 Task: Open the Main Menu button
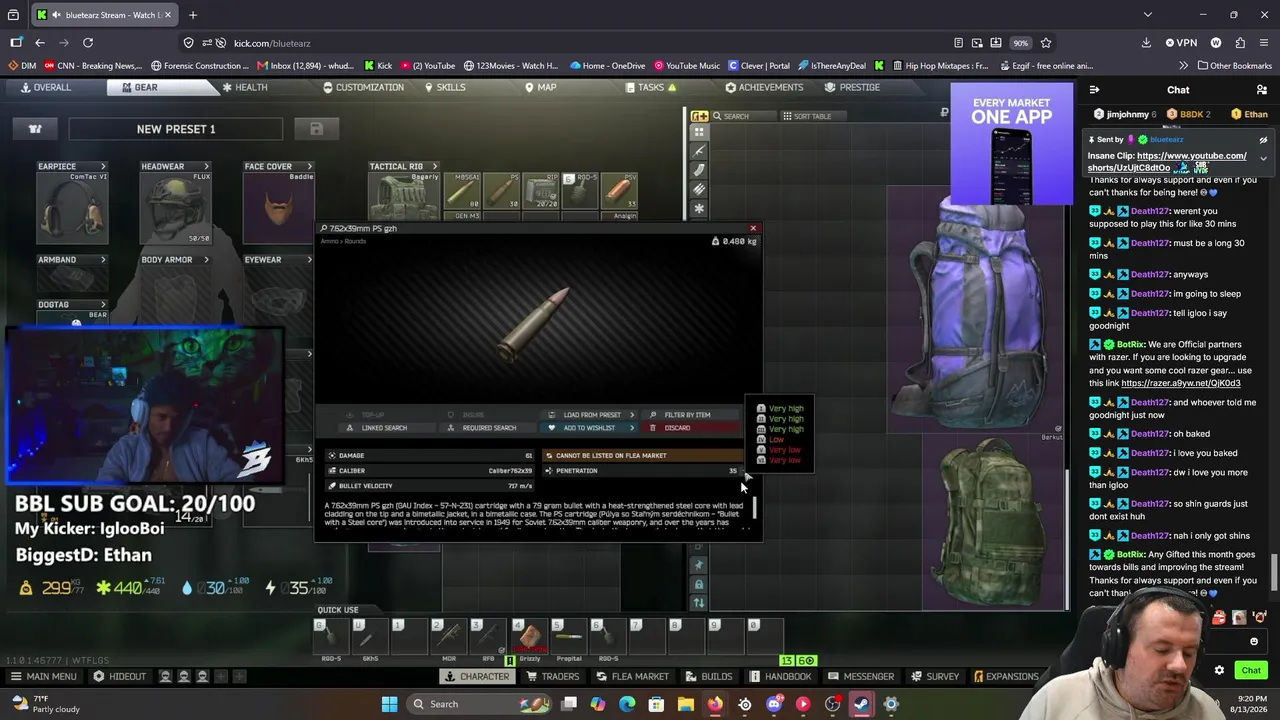coord(43,677)
